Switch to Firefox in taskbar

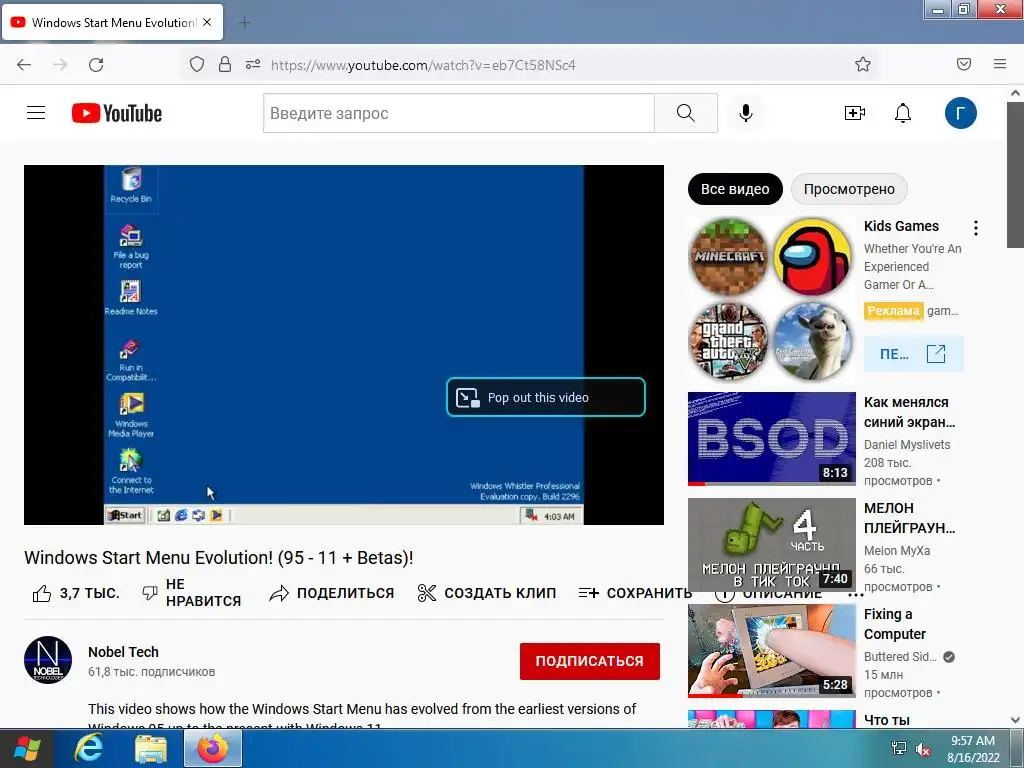(x=213, y=748)
